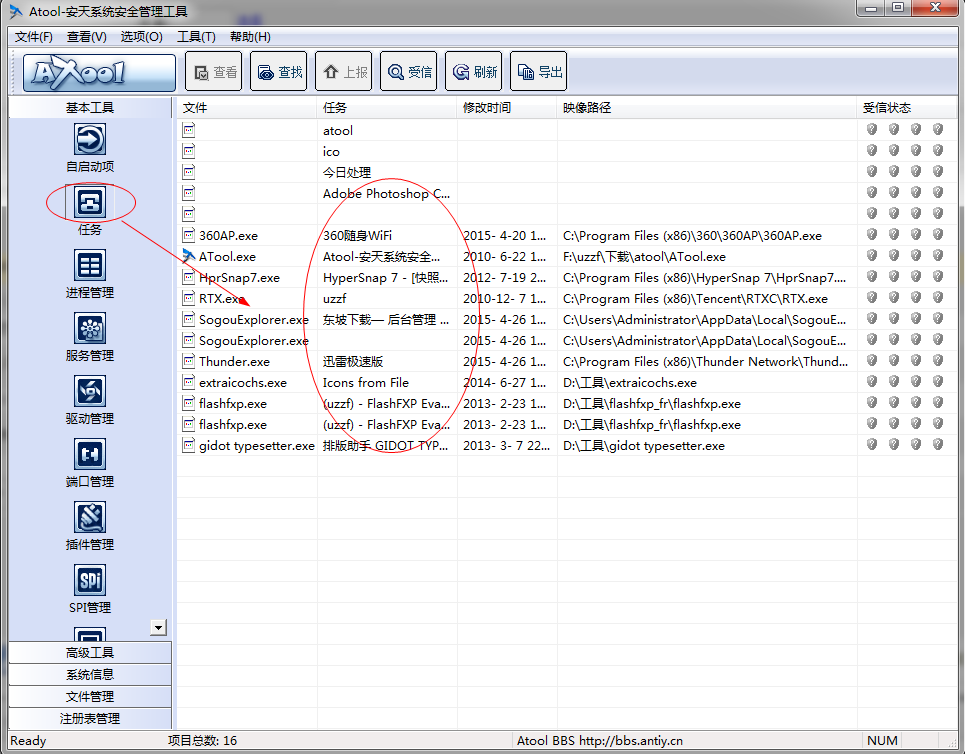Click the 导出 export toolbar button
The image size is (965, 754).
click(539, 72)
